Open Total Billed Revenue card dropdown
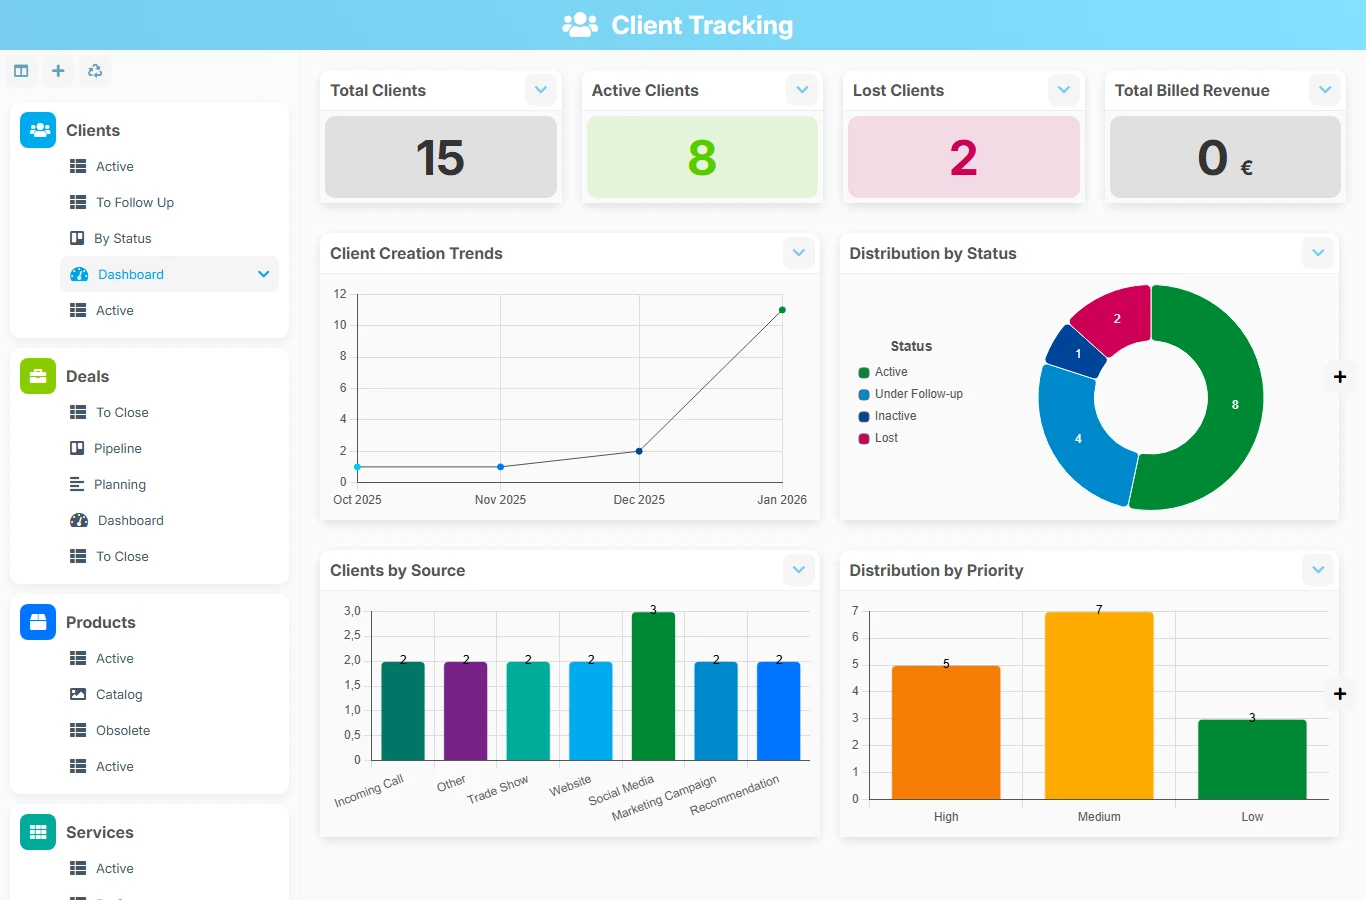This screenshot has width=1366, height=900. pos(1325,90)
